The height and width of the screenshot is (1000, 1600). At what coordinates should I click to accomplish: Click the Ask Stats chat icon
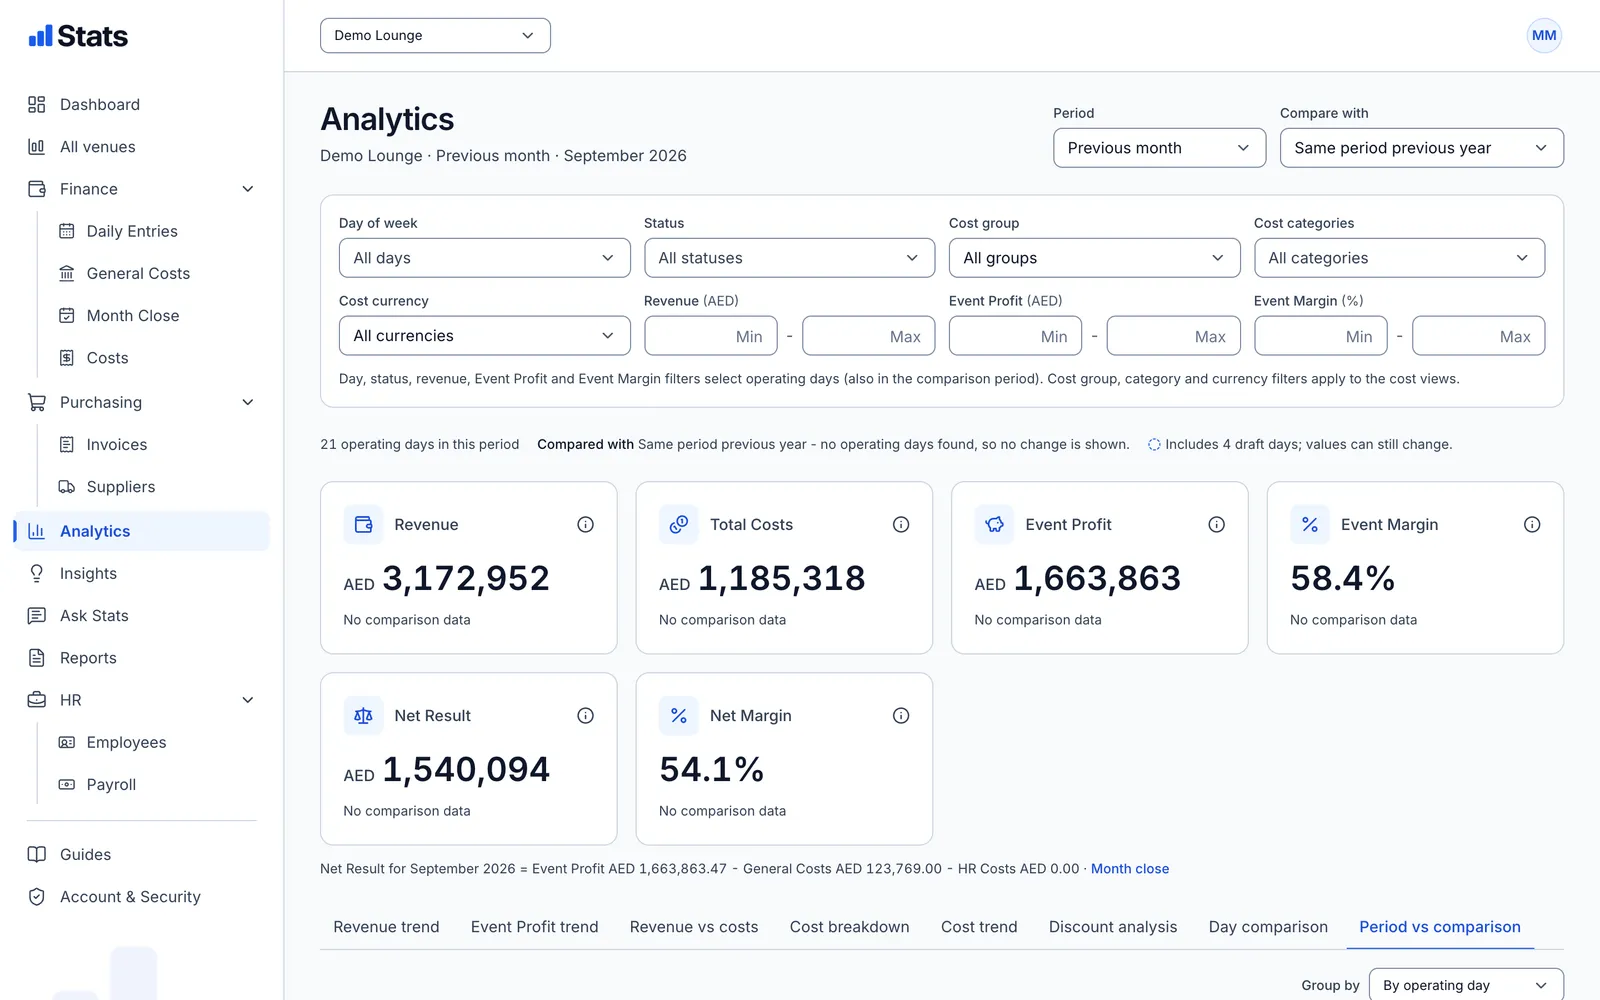pyautogui.click(x=37, y=616)
